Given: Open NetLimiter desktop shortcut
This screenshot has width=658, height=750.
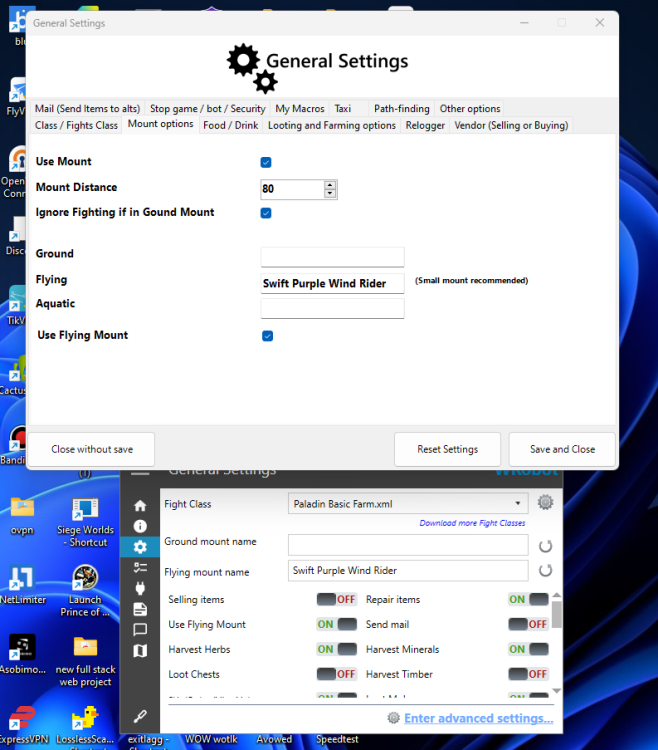Looking at the screenshot, I should coord(22,585).
